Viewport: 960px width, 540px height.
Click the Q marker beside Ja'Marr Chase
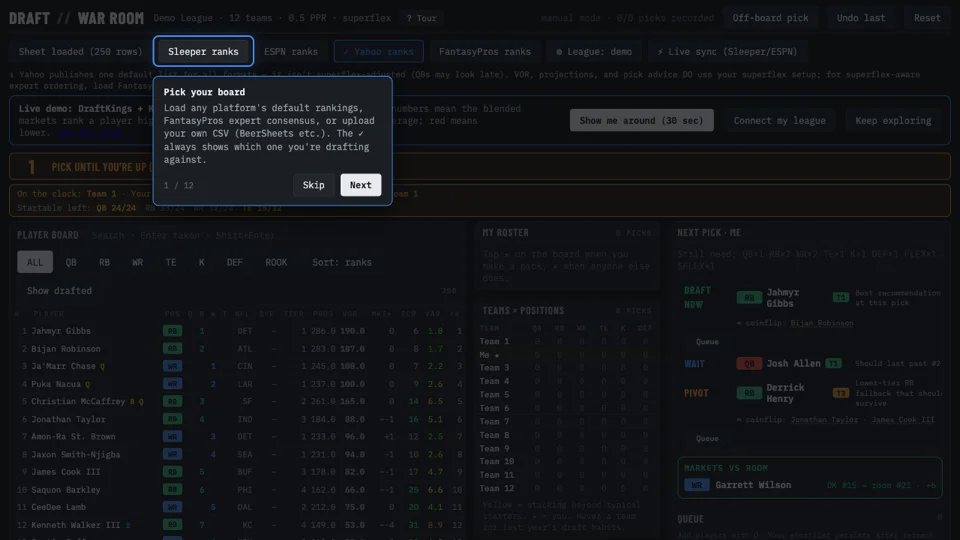click(x=102, y=367)
